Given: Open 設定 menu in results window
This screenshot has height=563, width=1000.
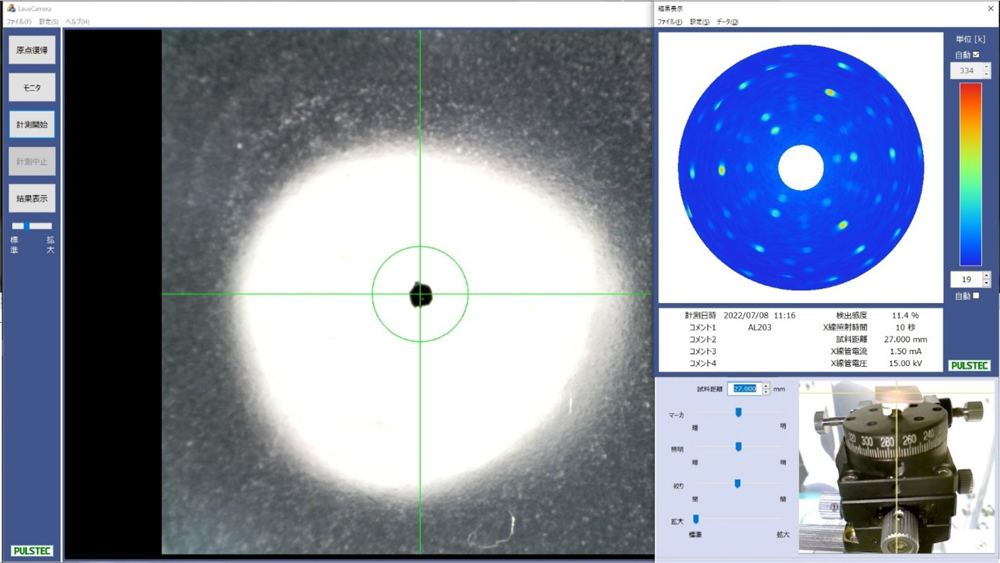Looking at the screenshot, I should (x=699, y=22).
